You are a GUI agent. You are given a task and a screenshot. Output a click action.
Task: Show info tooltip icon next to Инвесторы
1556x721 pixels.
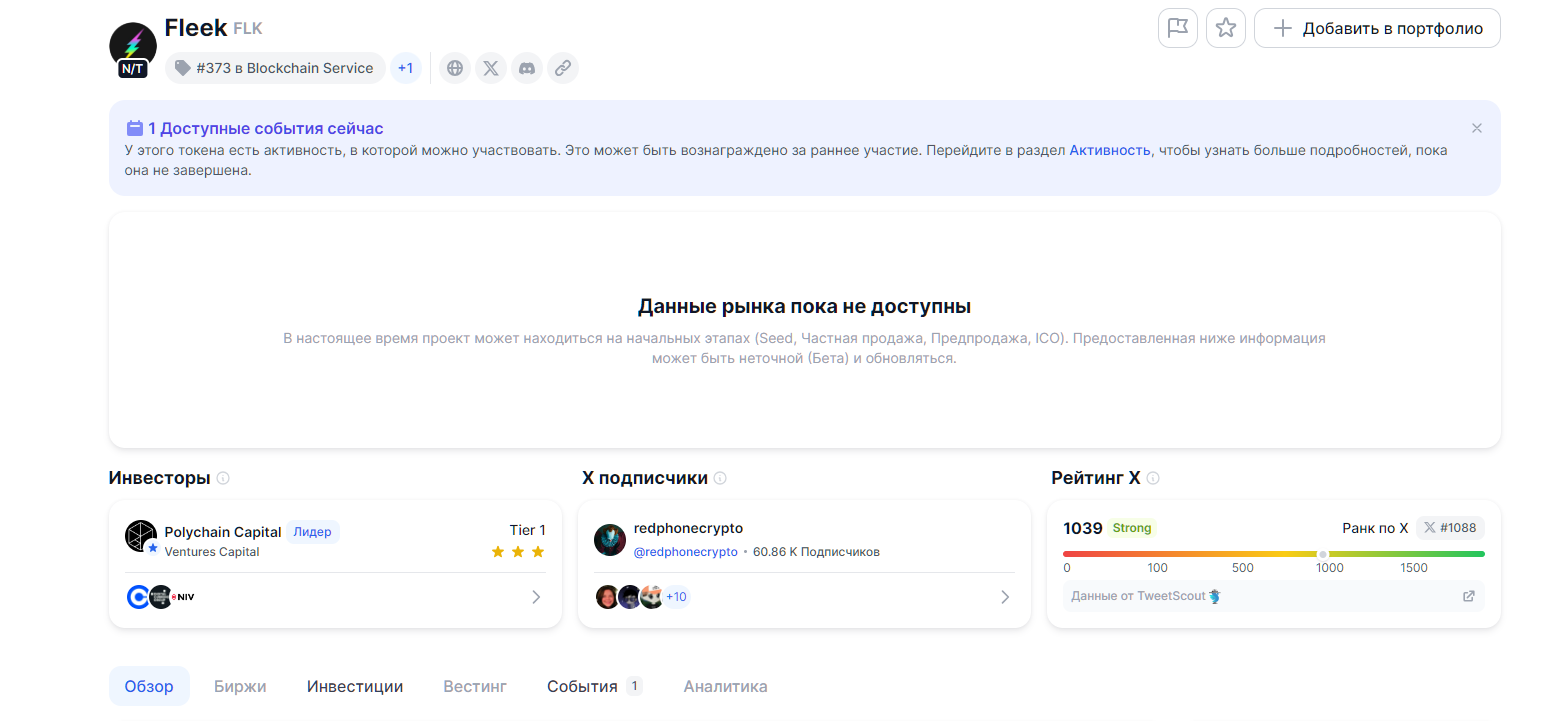point(223,478)
